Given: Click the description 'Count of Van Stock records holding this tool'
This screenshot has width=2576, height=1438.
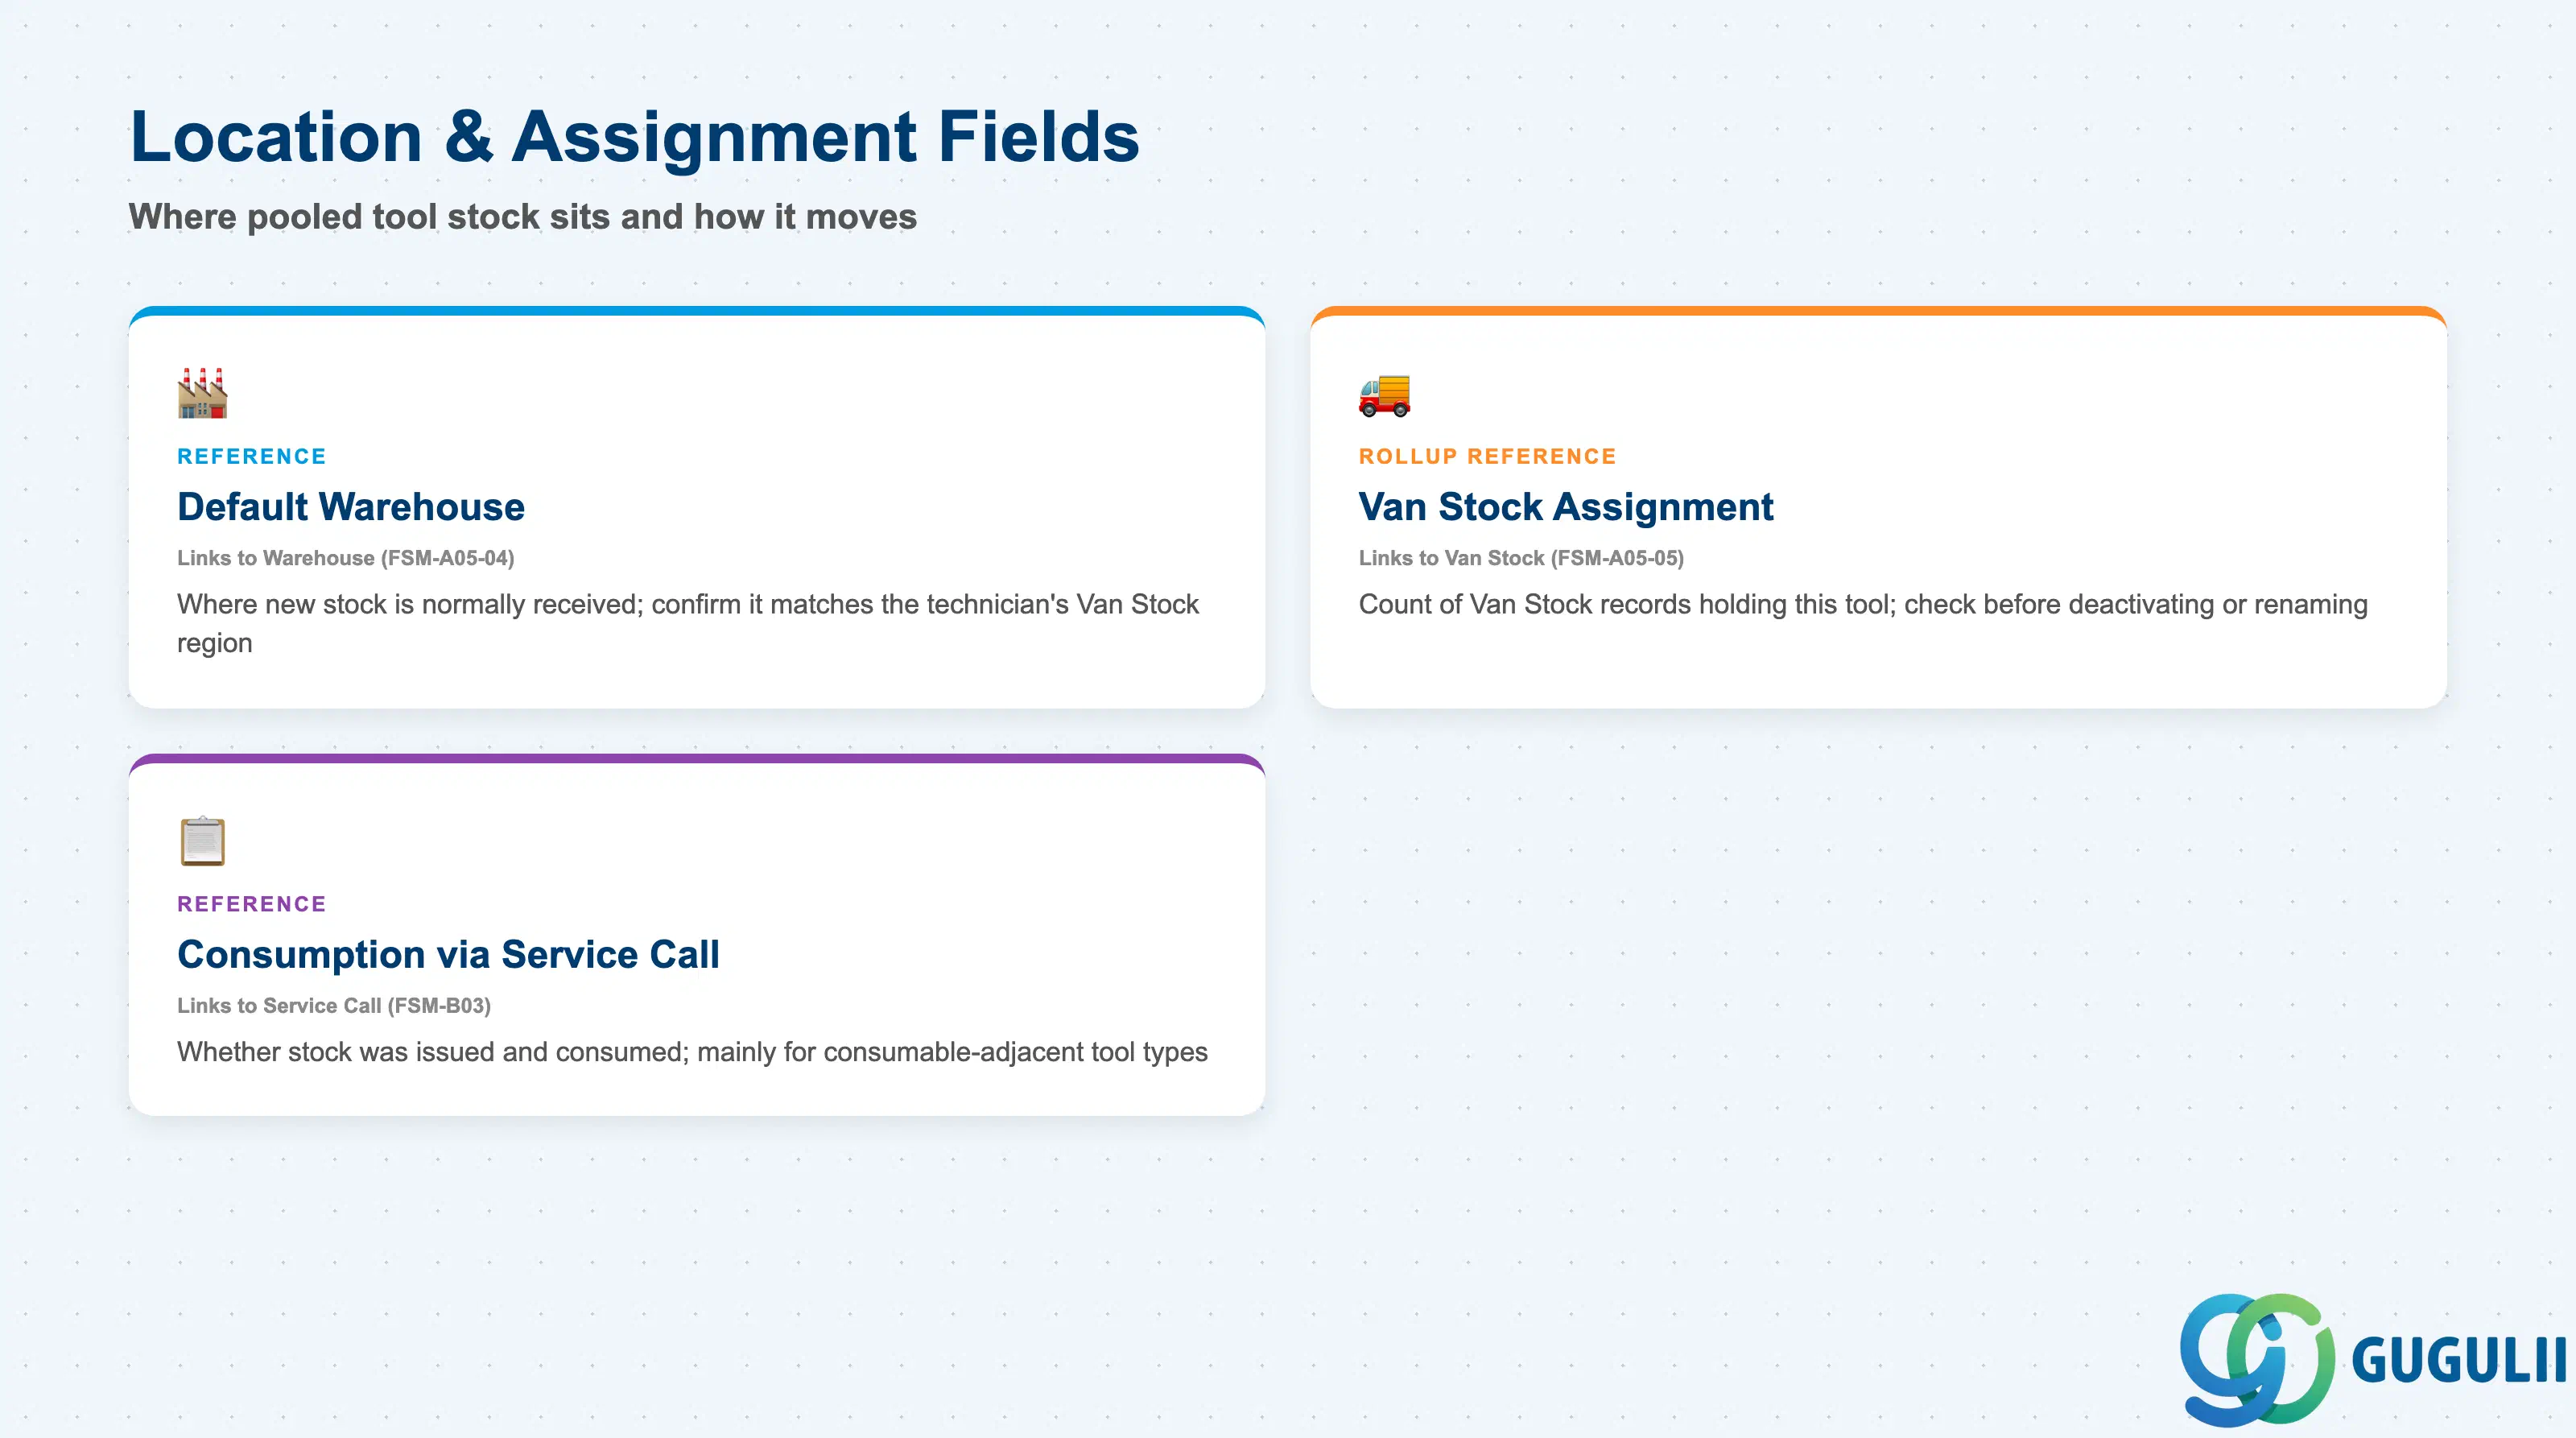Looking at the screenshot, I should 1863,604.
